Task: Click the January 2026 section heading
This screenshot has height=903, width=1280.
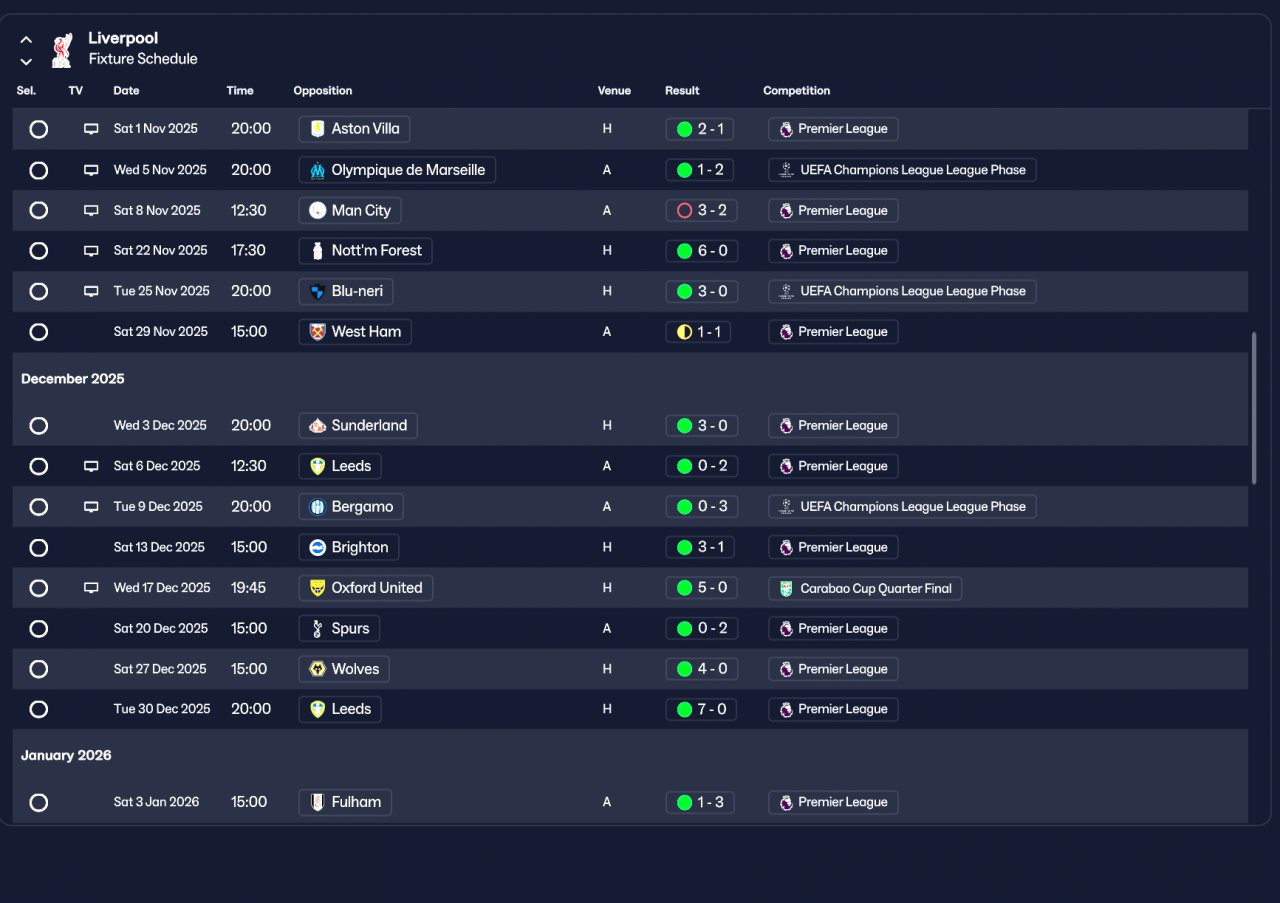Action: point(66,755)
